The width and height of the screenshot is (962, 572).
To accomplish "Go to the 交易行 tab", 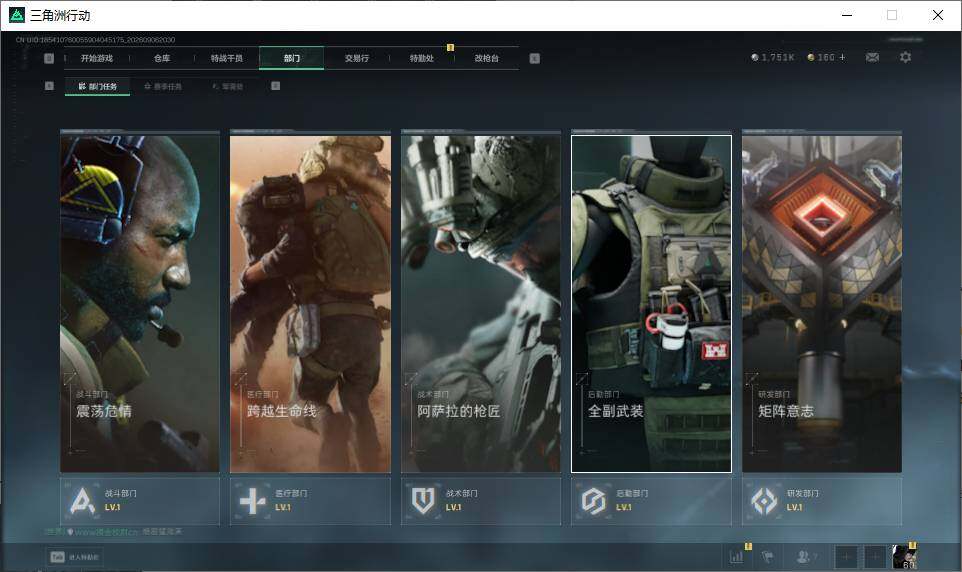I will click(x=356, y=58).
